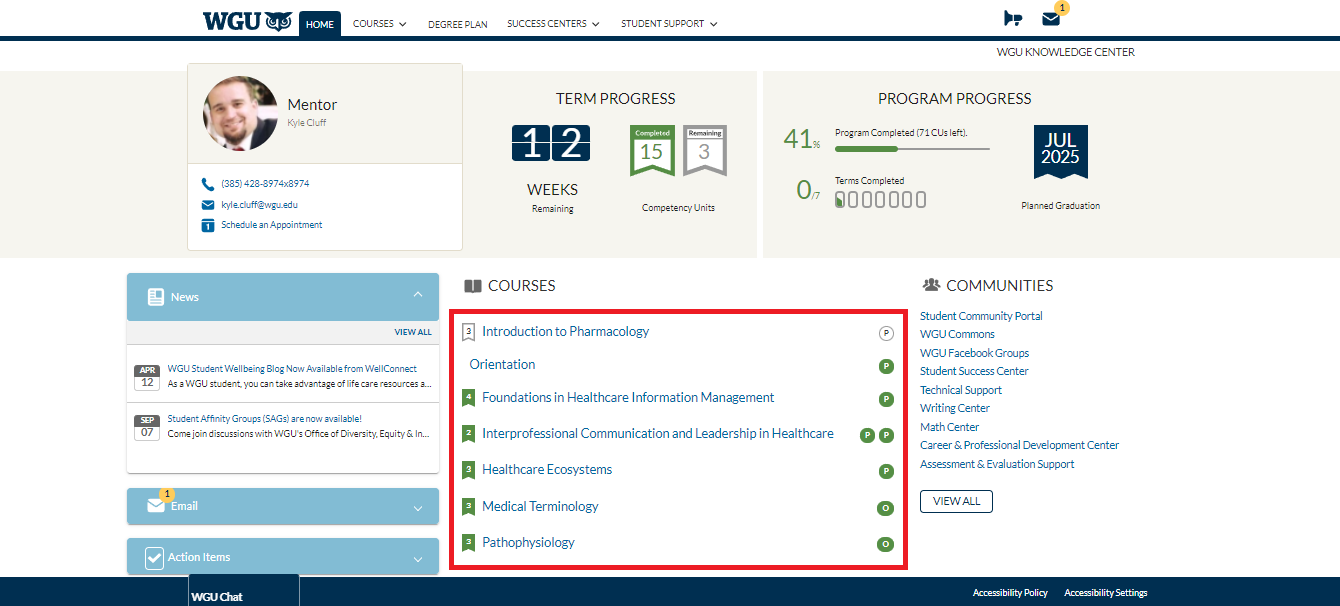
Task: Call mentor via the (385) 428-8974x8974 link
Action: coord(265,184)
